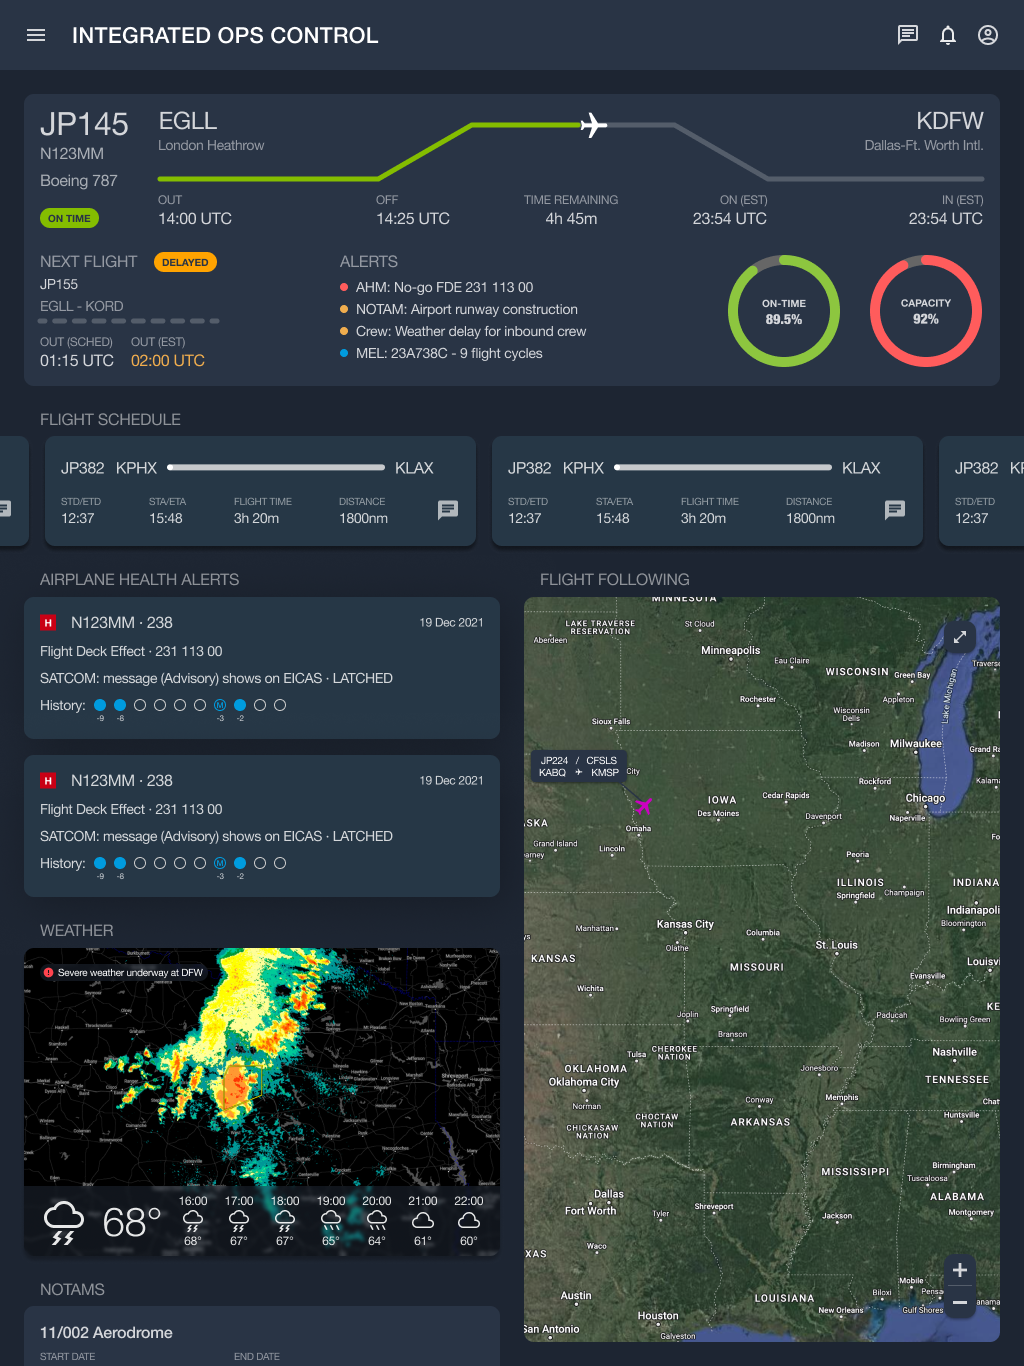Click the ON TIME status badge
Image resolution: width=1024 pixels, height=1366 pixels.
pyautogui.click(x=69, y=218)
